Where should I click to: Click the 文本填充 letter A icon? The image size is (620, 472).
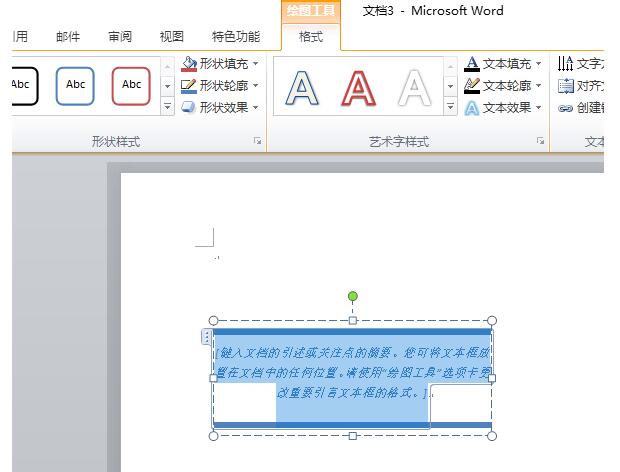471,64
